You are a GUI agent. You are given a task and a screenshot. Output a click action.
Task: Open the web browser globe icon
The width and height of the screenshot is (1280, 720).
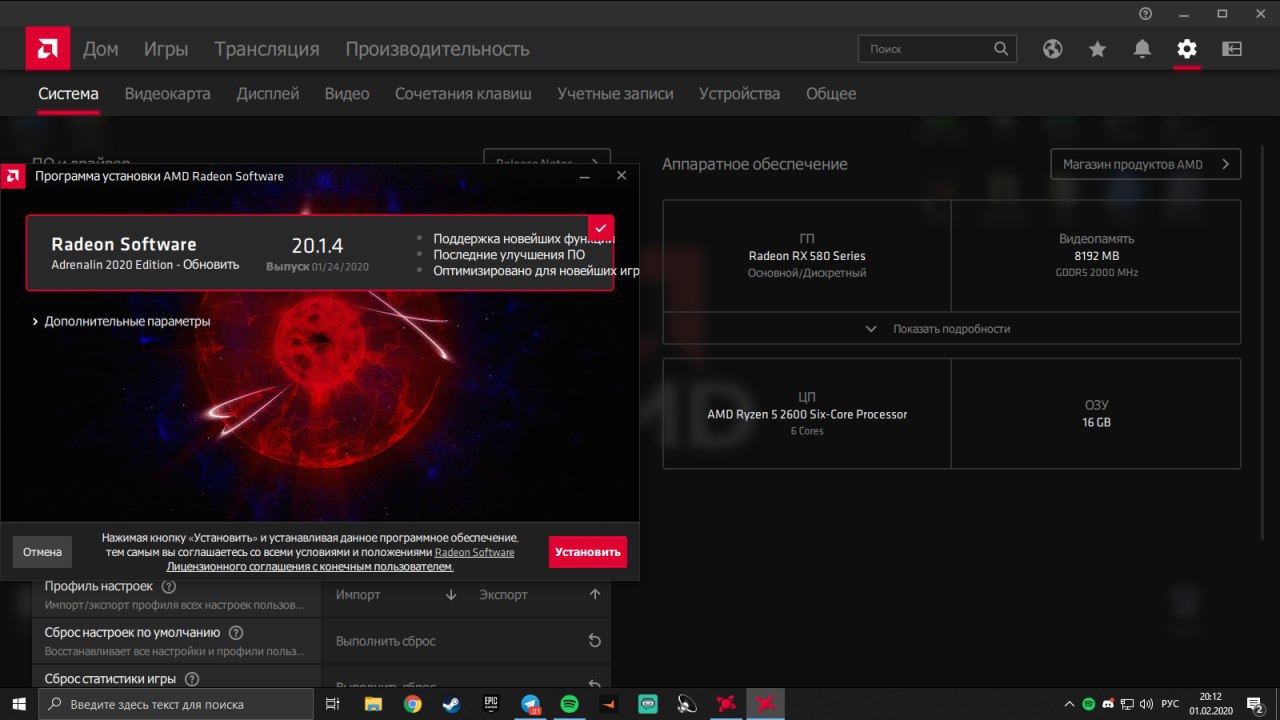(1052, 49)
